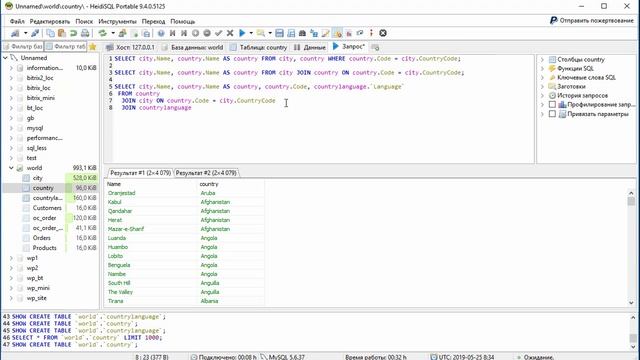
Task: Click the Stop query black circle icon
Action: pyautogui.click(x=383, y=33)
